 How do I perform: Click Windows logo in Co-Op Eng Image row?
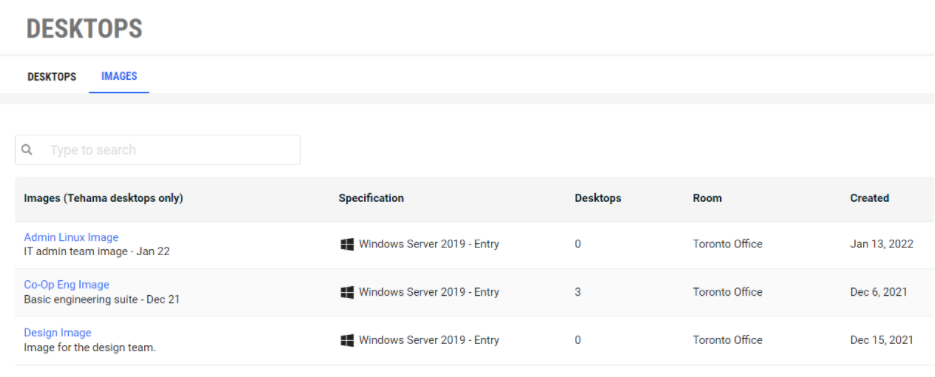[347, 292]
